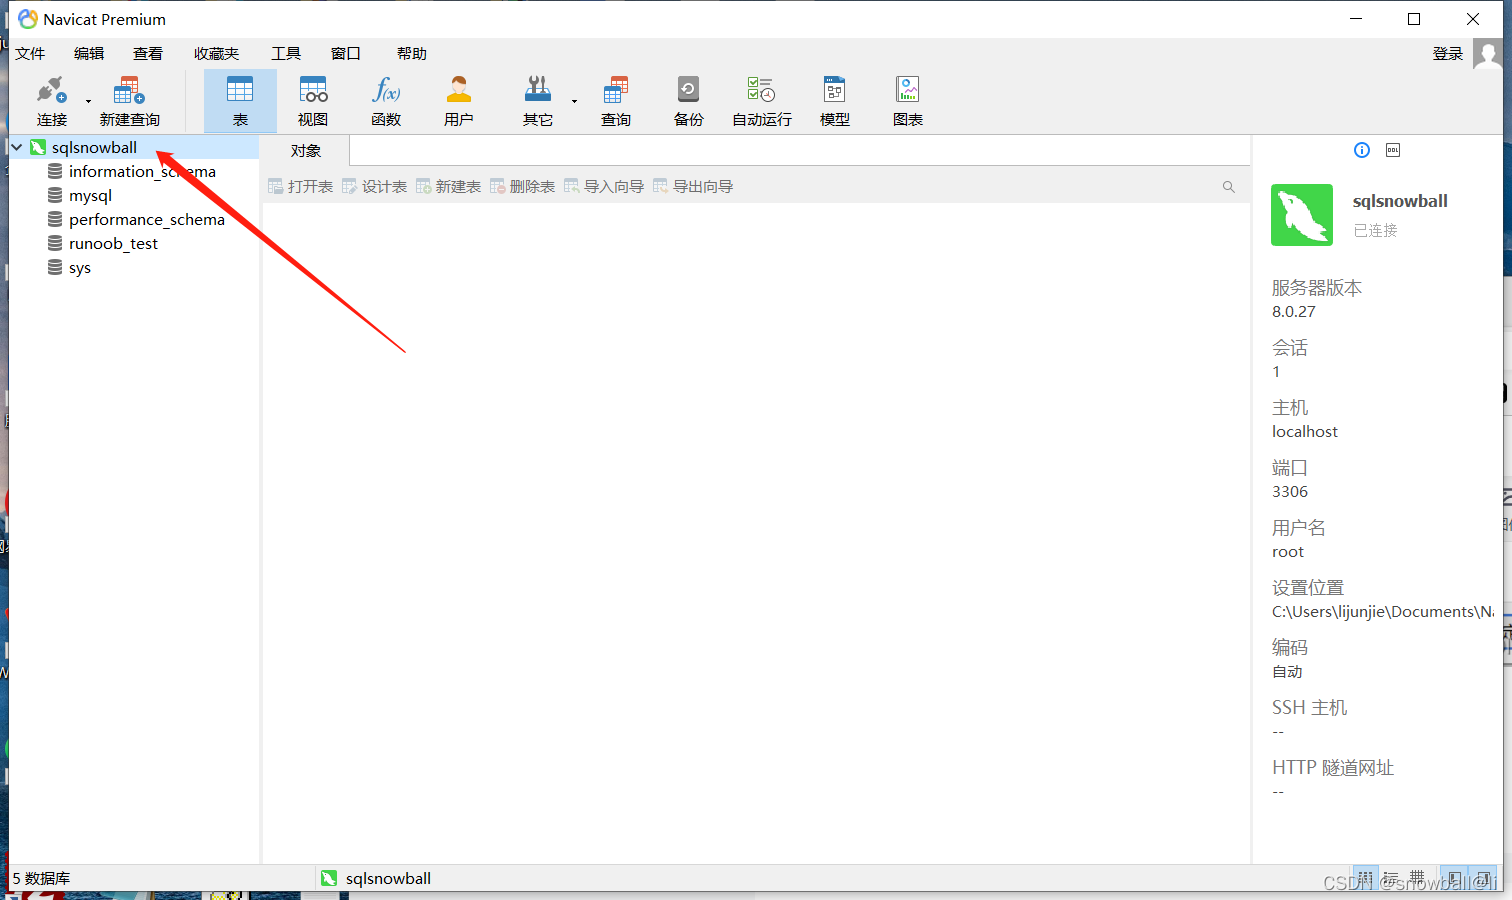The height and width of the screenshot is (900, 1512).
Task: Open the 图表 (Charts) section
Action: pos(908,101)
